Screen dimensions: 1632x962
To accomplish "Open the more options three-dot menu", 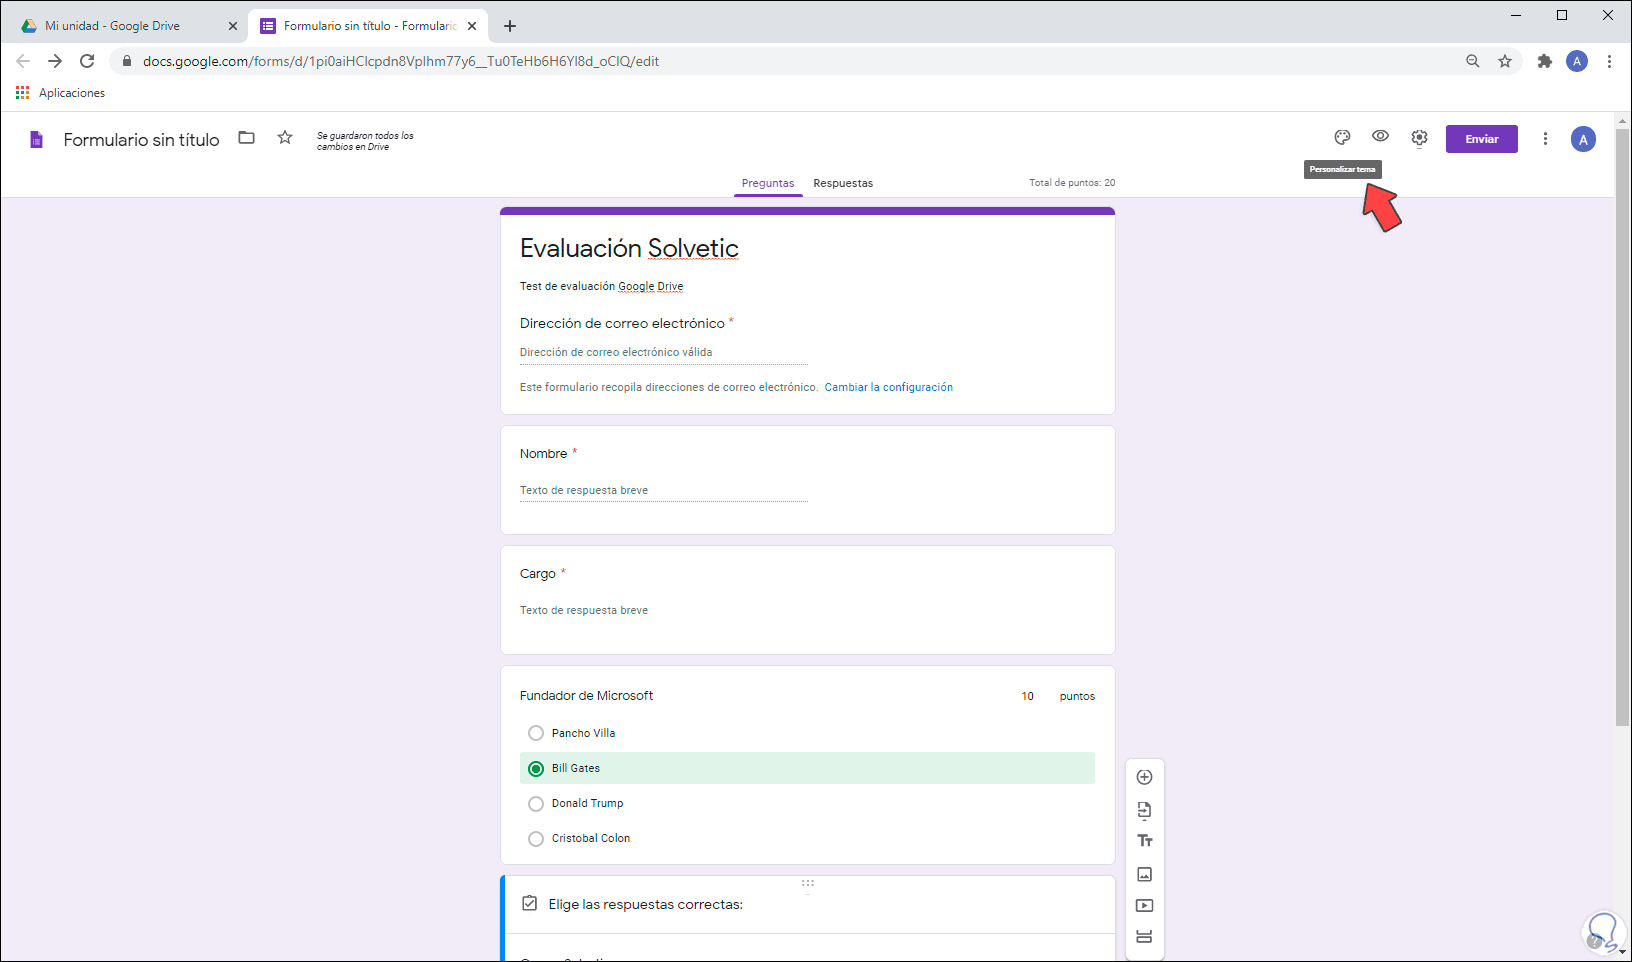I will [1545, 139].
